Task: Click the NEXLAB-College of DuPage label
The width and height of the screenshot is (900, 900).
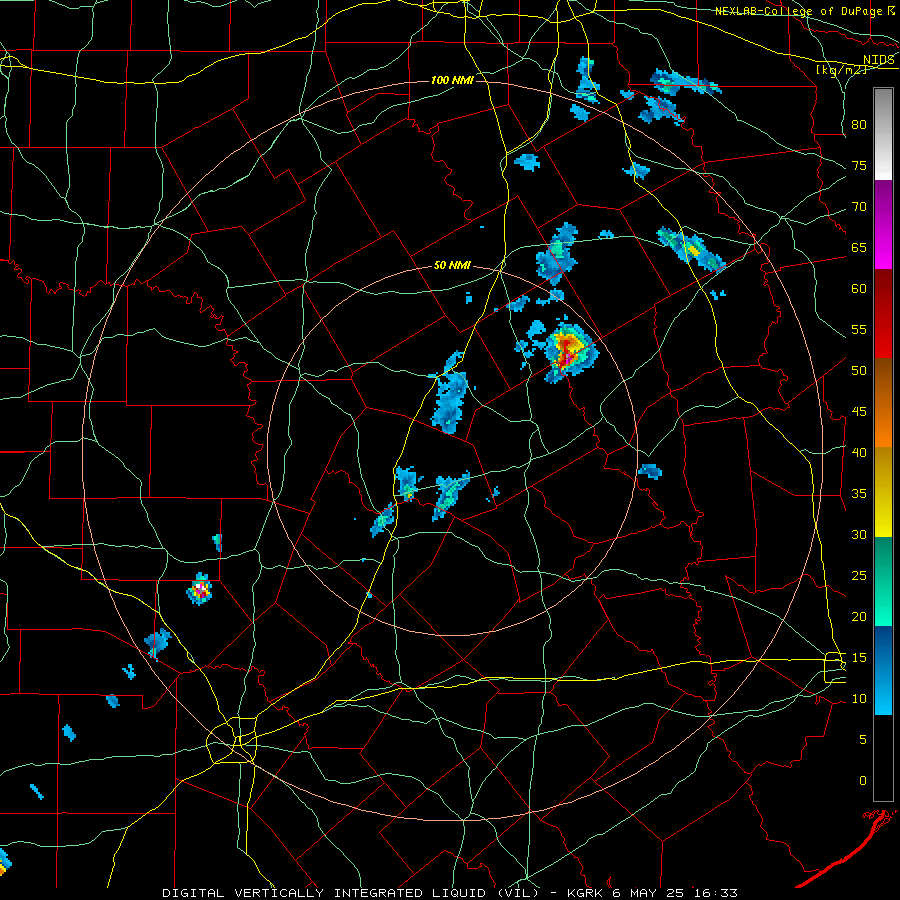Action: click(798, 11)
